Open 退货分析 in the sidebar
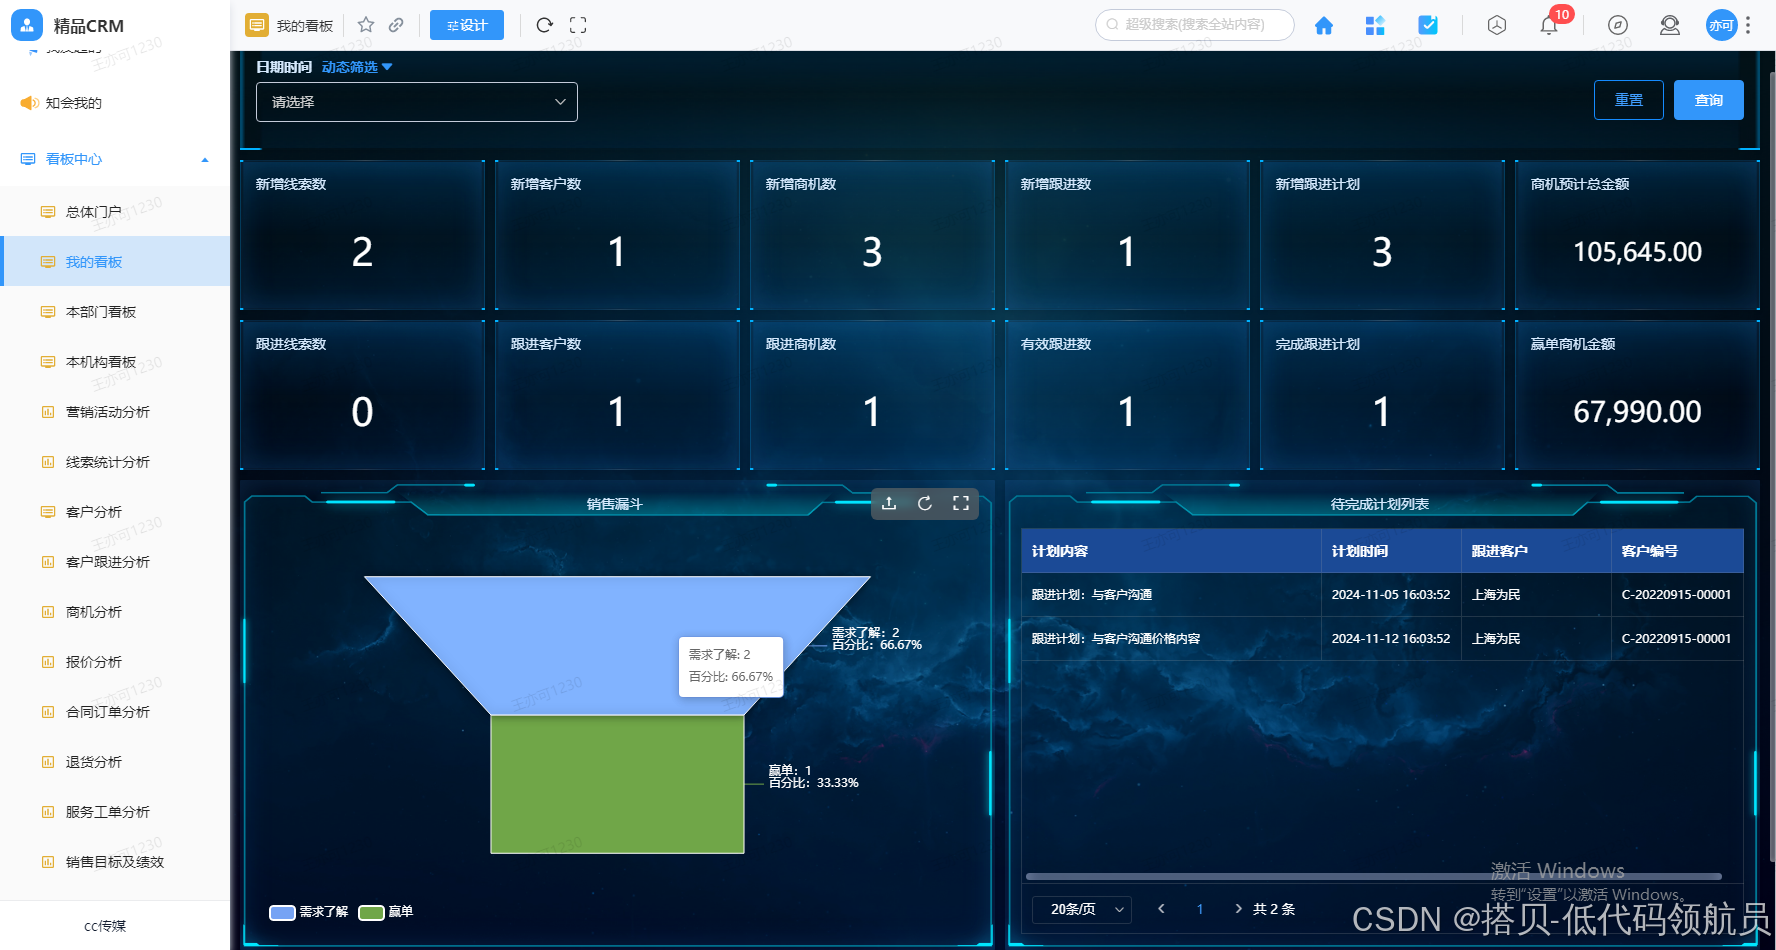Screen dimensions: 1776x950 (115, 762)
